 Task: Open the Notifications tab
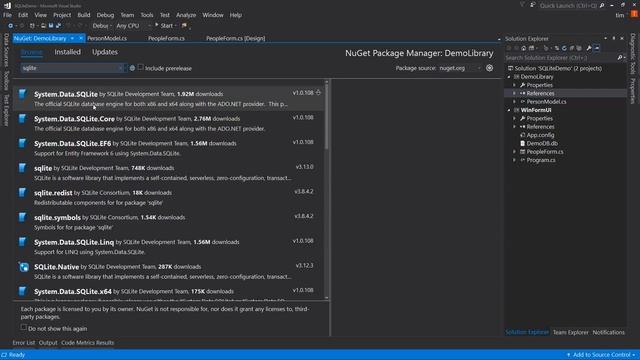coord(609,332)
